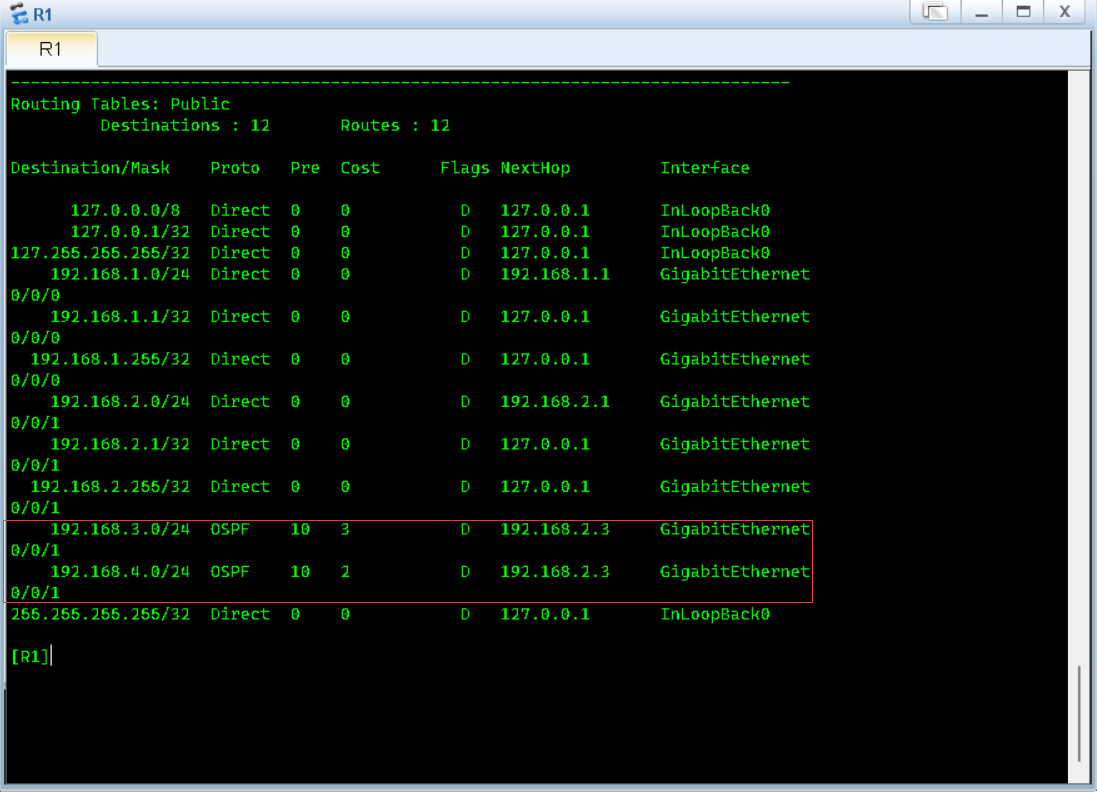Click Direct protocol in 192.168.2.0/24 row
Image resolution: width=1097 pixels, height=792 pixels.
click(x=240, y=402)
